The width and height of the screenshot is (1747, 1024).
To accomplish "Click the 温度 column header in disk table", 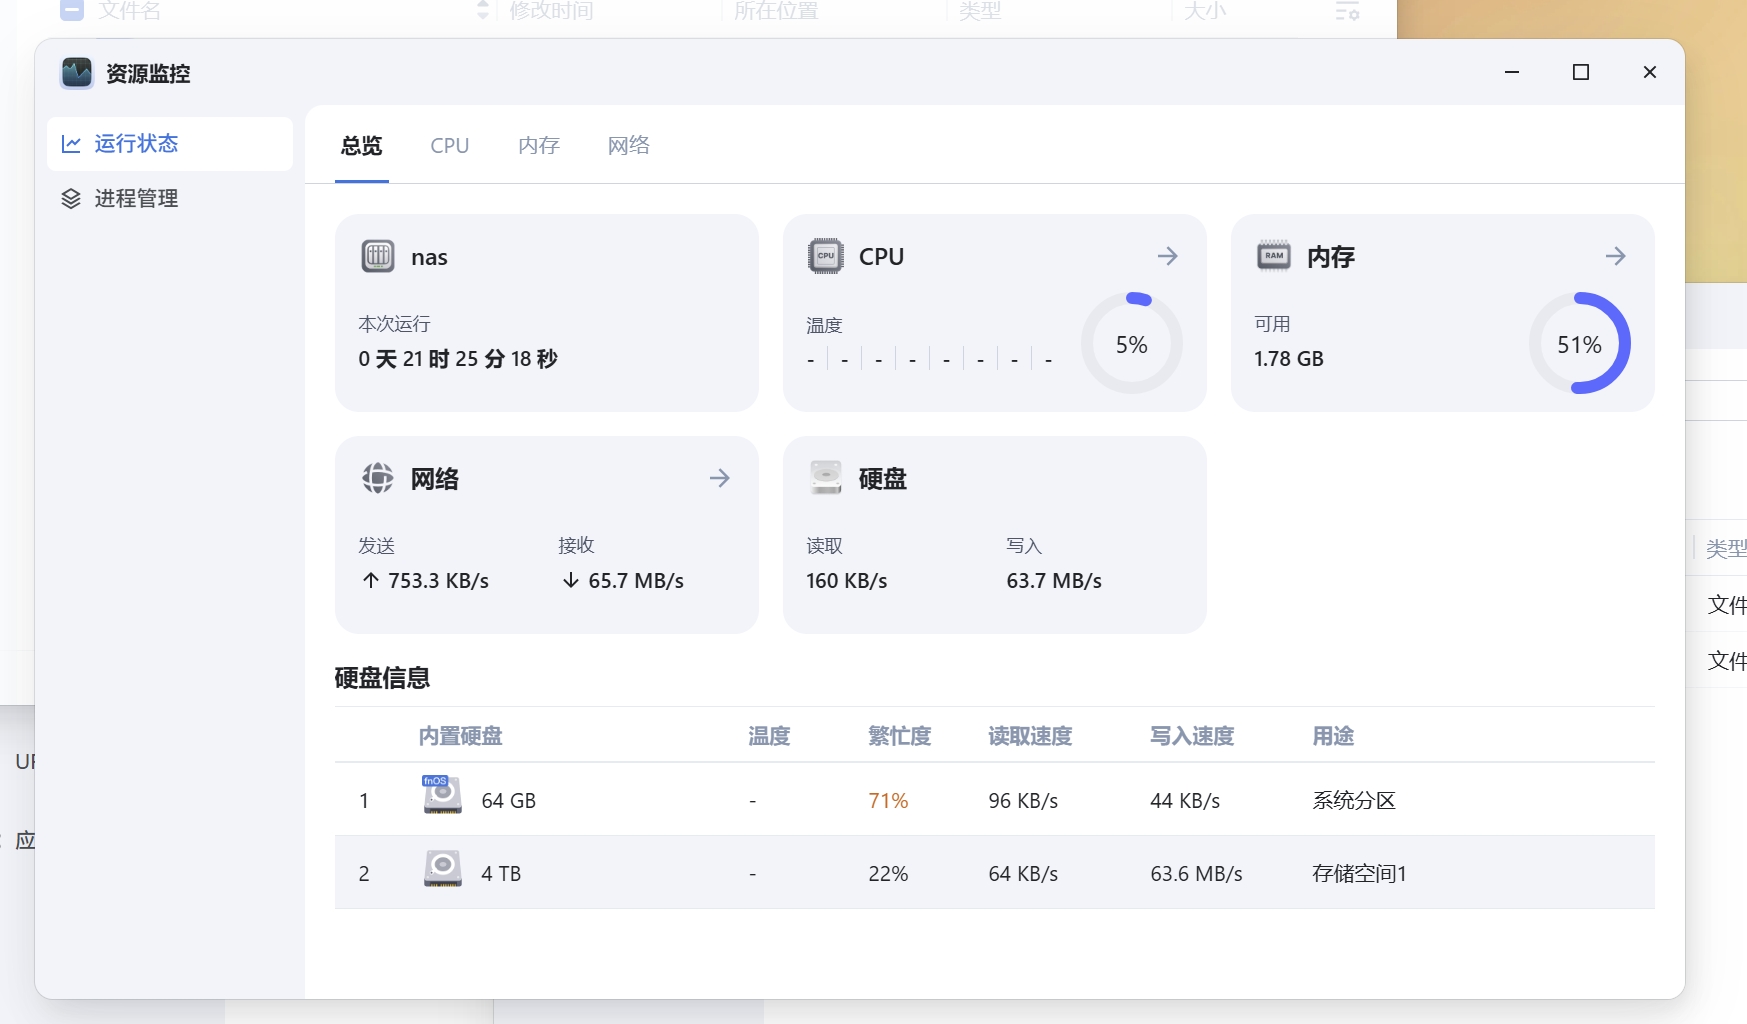I will 769,736.
